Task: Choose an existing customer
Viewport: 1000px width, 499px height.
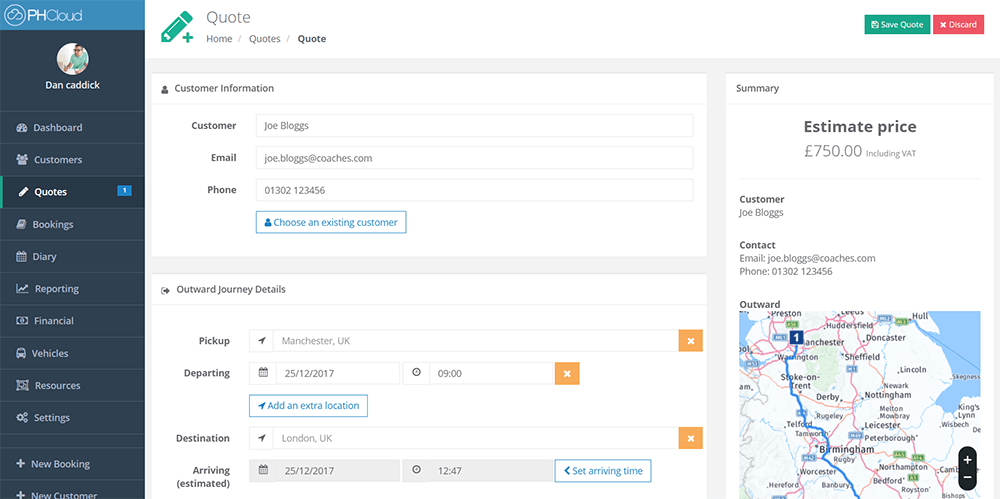Action: click(331, 222)
